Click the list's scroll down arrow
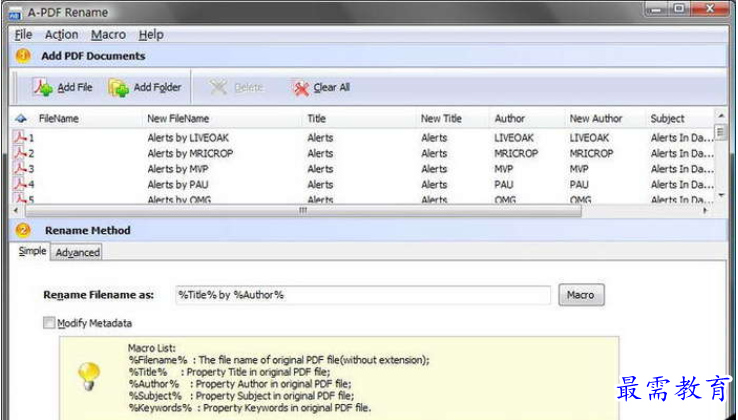 [721, 195]
